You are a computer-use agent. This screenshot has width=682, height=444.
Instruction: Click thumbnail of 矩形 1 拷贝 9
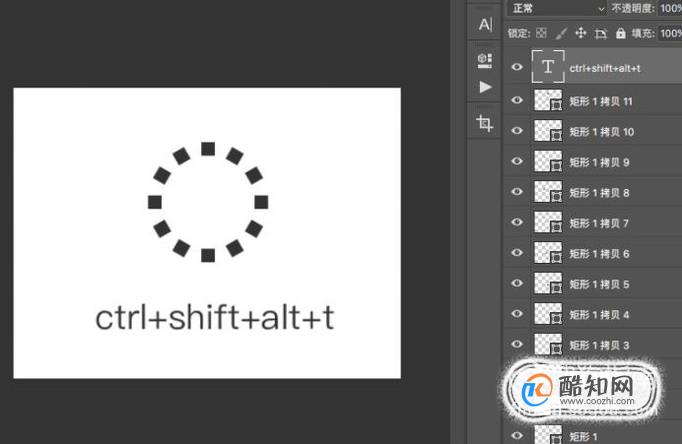point(548,161)
